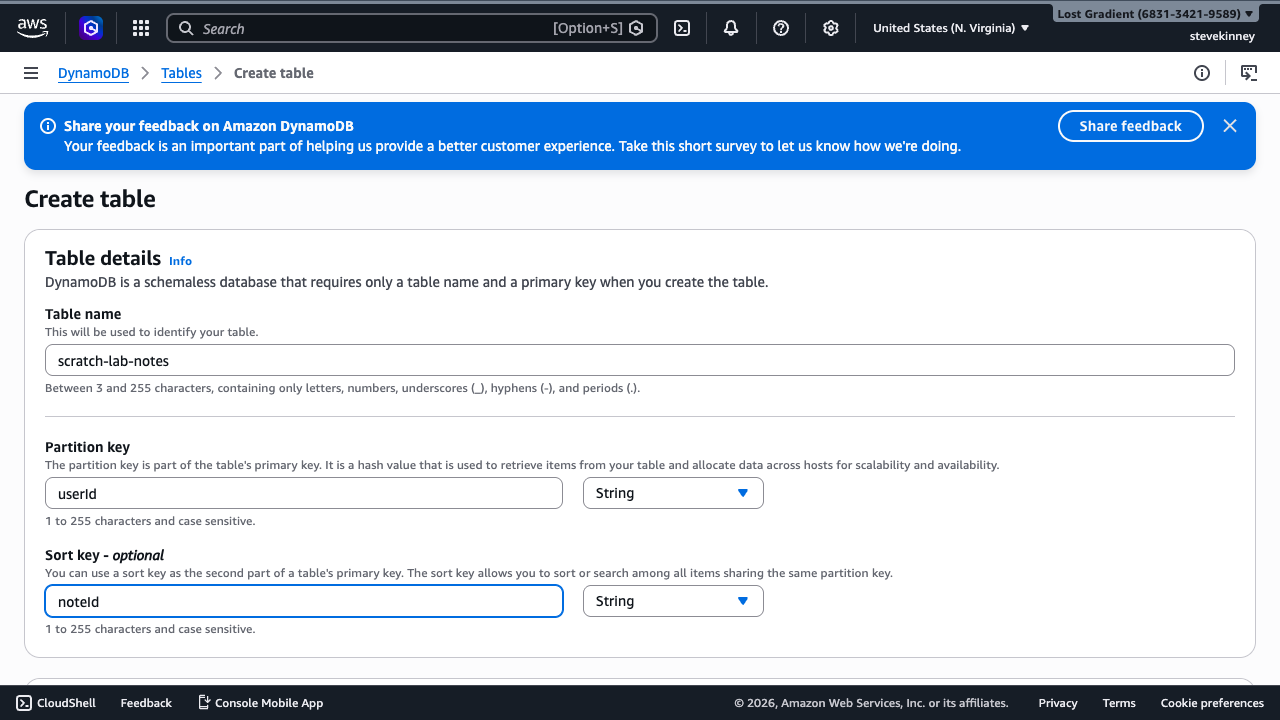The height and width of the screenshot is (720, 1280).
Task: Open the Services grid menu icon
Action: point(141,28)
